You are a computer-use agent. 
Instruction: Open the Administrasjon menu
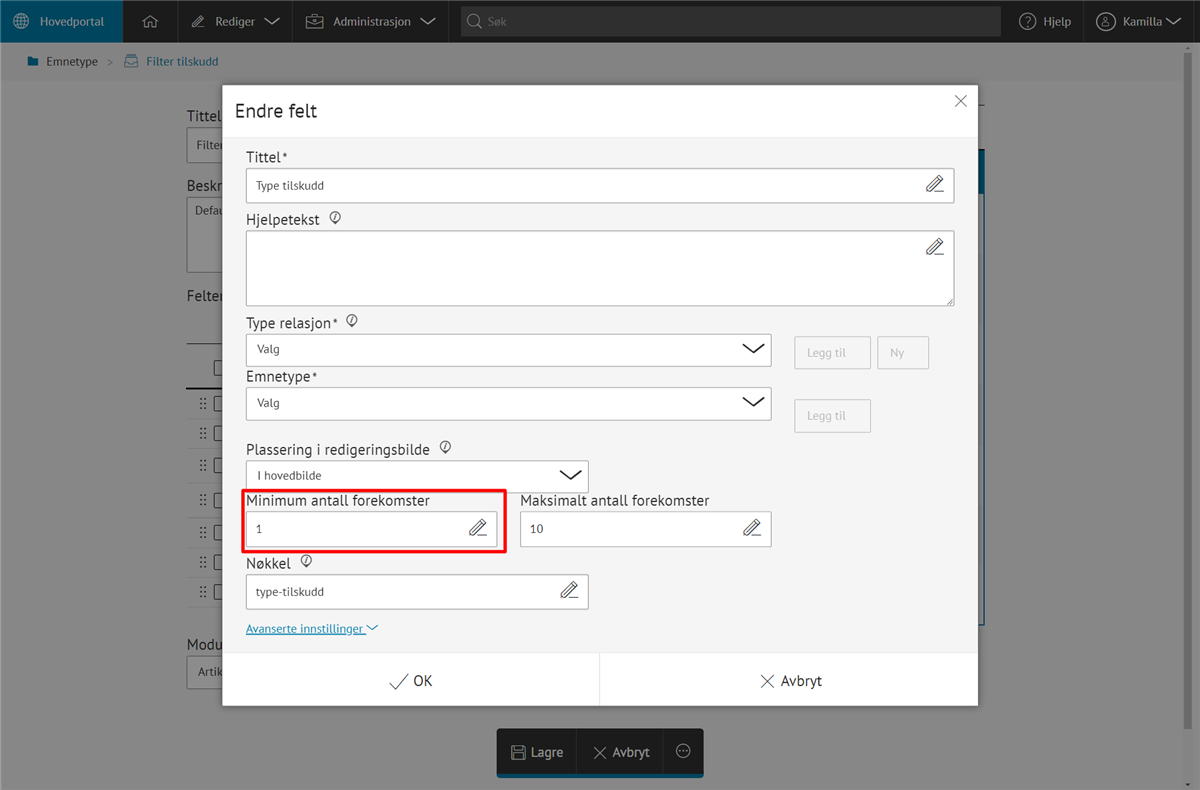click(x=371, y=21)
